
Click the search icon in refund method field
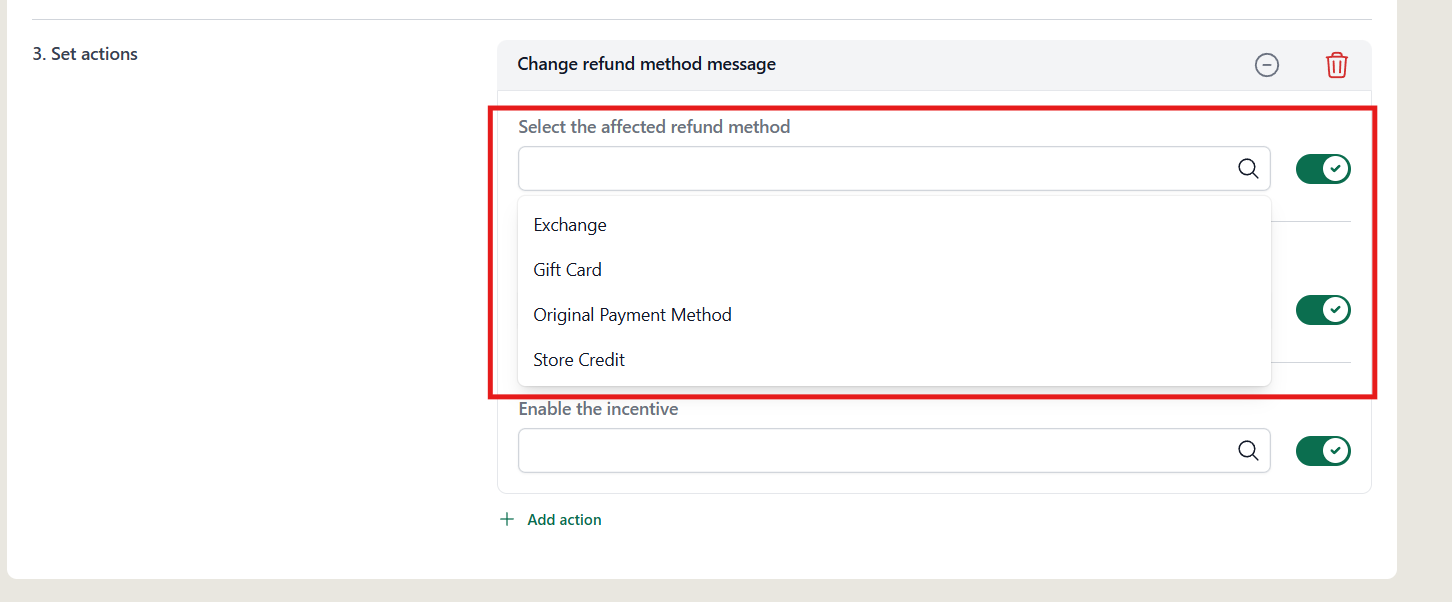click(1248, 169)
